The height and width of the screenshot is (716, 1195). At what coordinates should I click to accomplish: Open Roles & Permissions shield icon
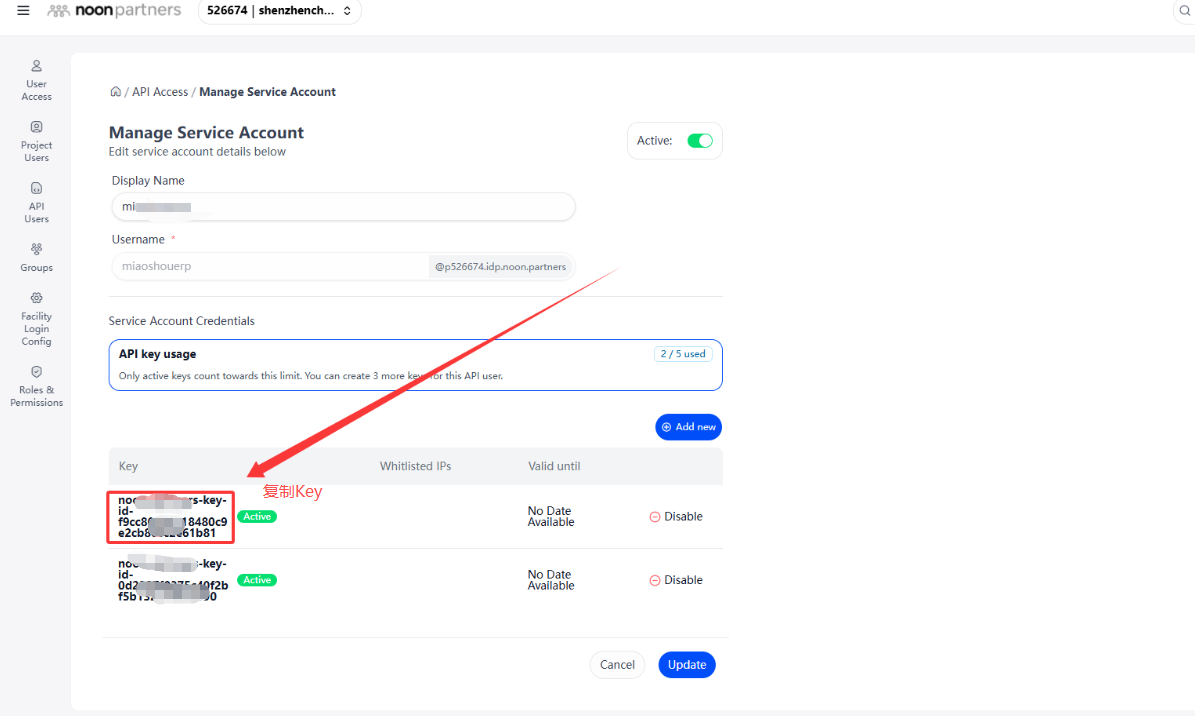[x=37, y=372]
